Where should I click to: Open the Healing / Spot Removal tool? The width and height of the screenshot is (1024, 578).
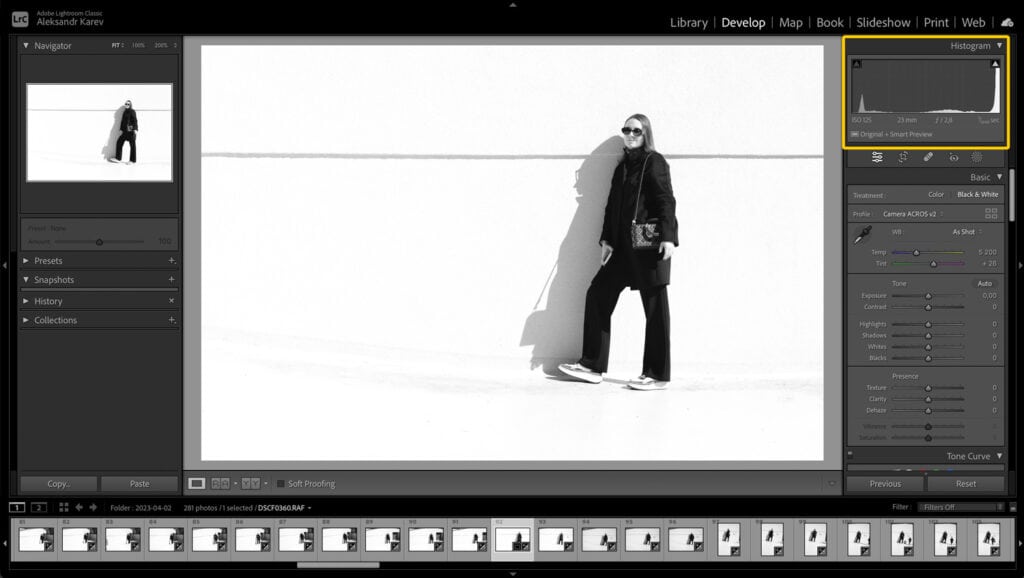pos(926,157)
